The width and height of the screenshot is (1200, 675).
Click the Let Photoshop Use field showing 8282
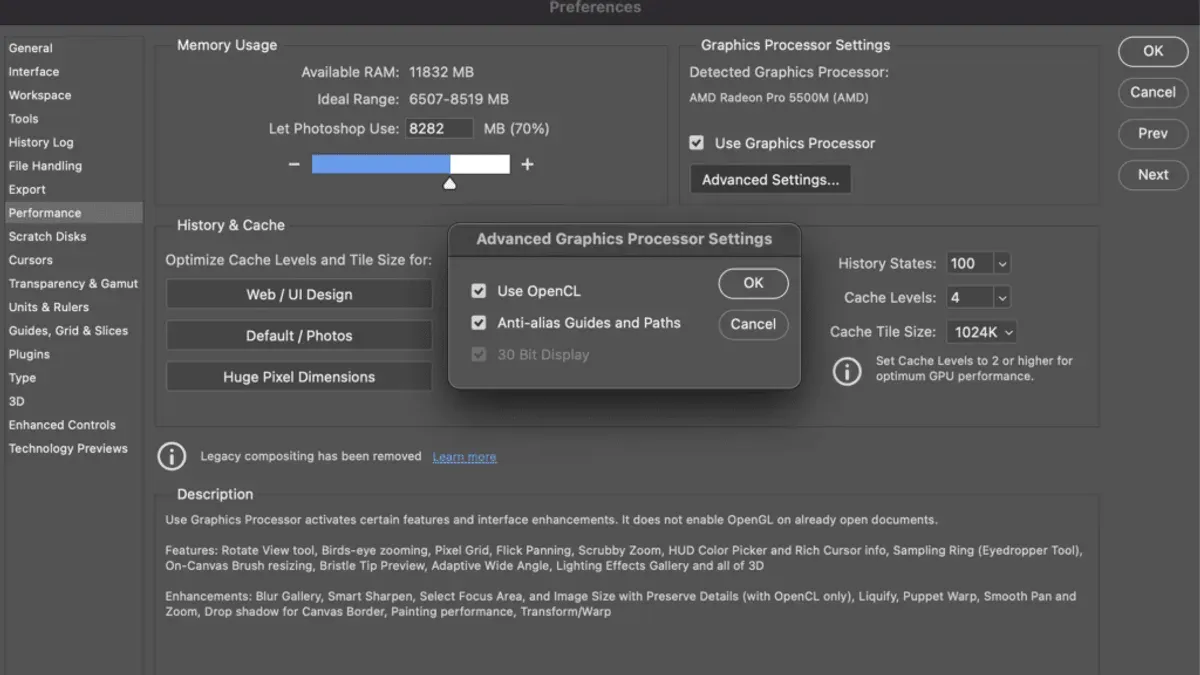439,129
